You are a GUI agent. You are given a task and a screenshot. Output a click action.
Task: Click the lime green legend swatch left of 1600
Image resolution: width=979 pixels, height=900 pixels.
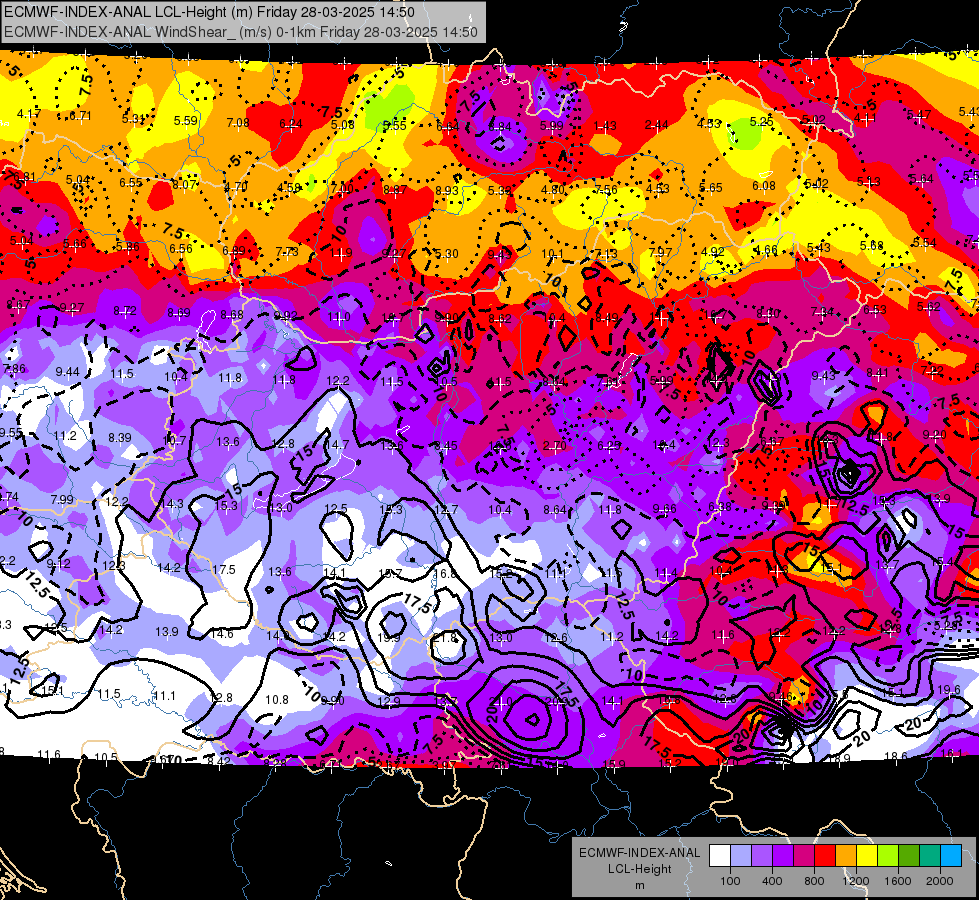(888, 856)
